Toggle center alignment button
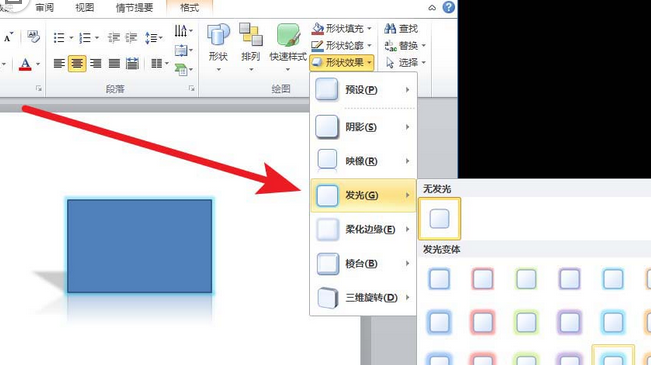This screenshot has width=651, height=365. coord(77,64)
